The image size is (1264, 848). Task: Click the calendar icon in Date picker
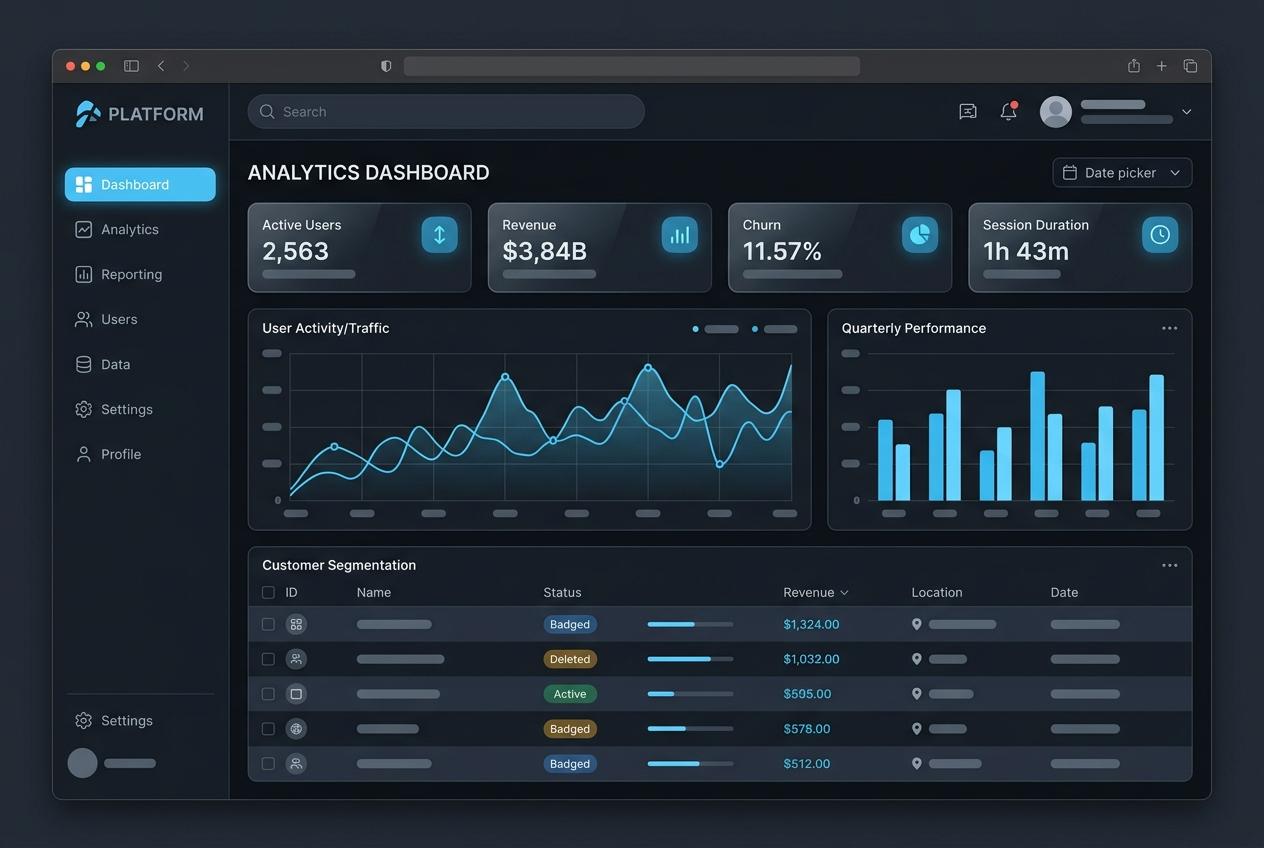1070,173
